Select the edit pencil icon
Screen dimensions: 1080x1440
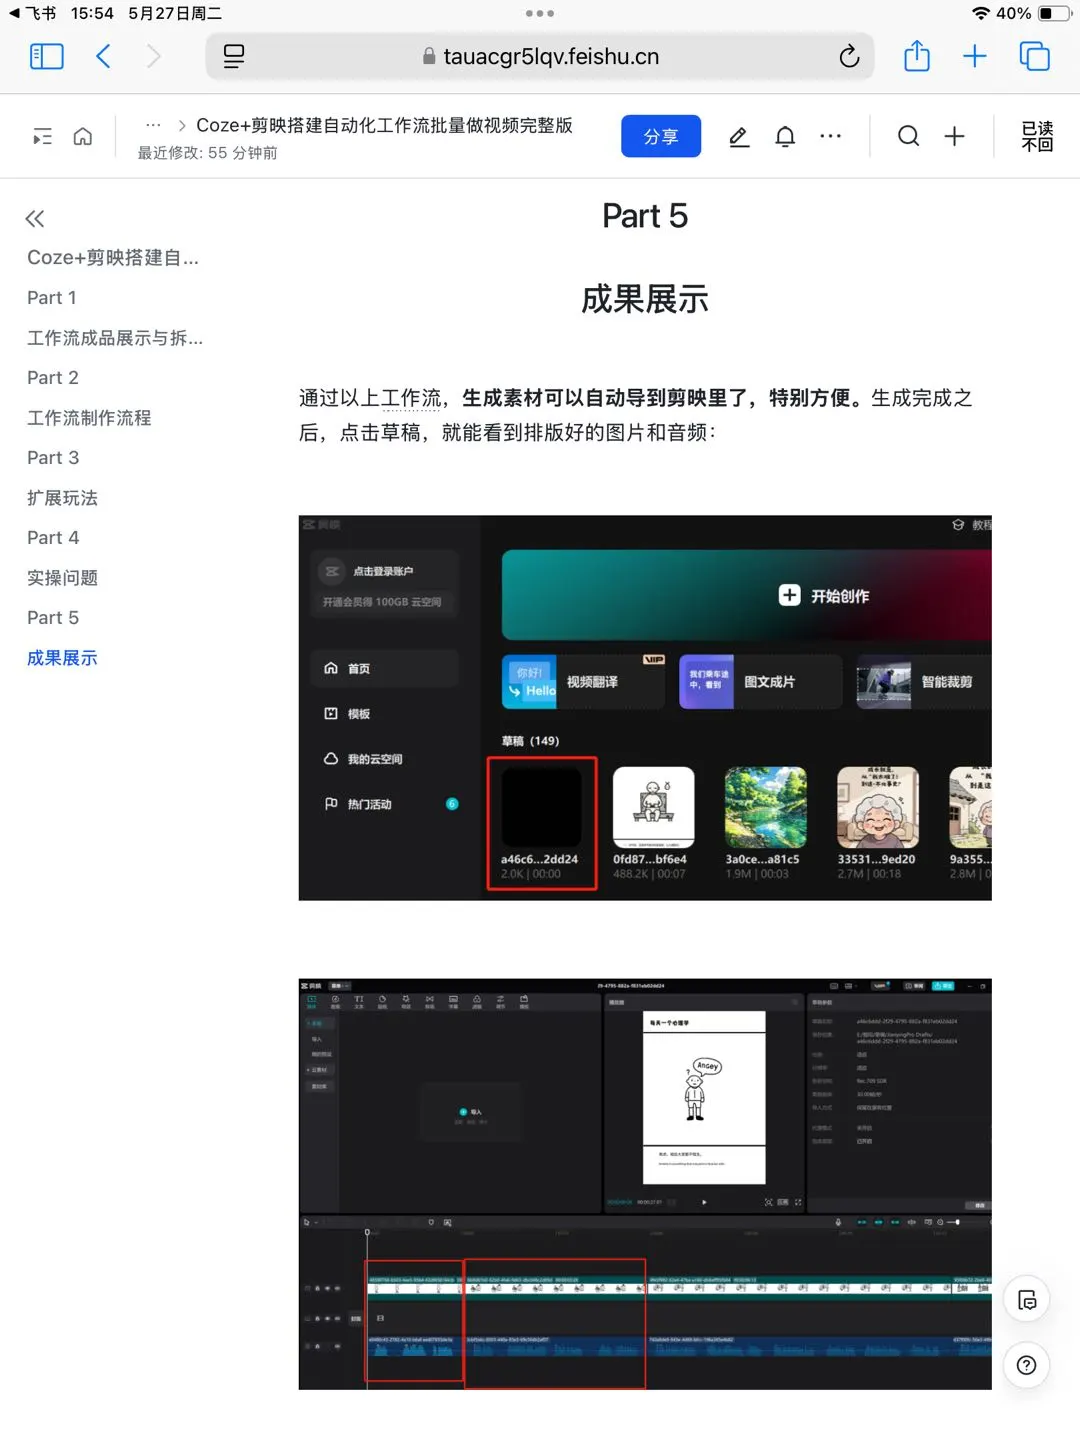point(739,136)
